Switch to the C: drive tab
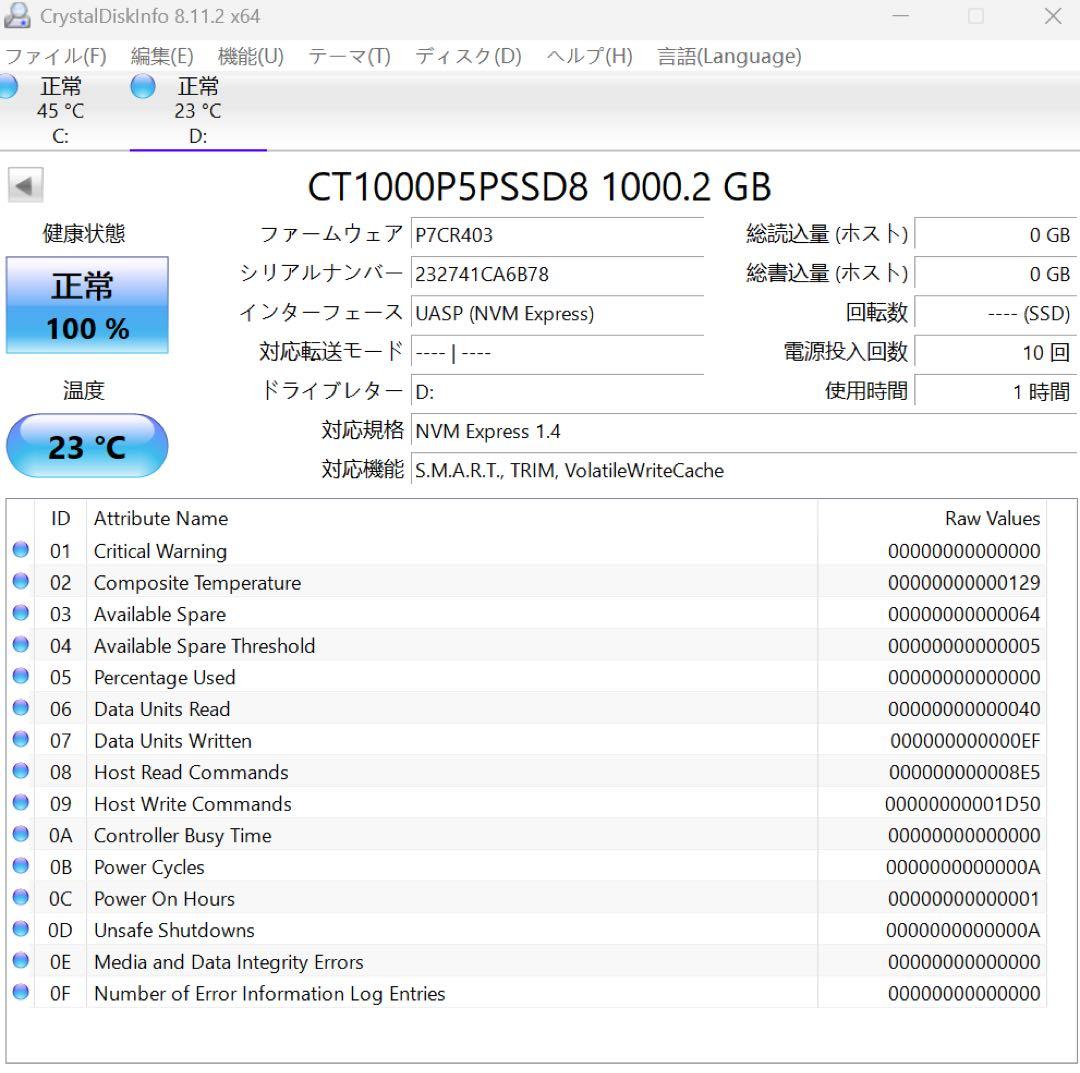This screenshot has height=1073, width=1080. click(58, 110)
